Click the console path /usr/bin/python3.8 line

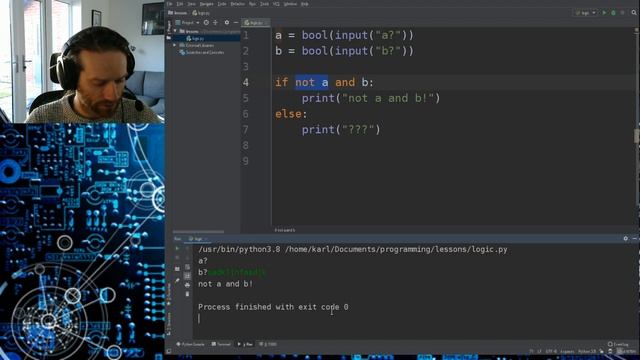point(353,249)
